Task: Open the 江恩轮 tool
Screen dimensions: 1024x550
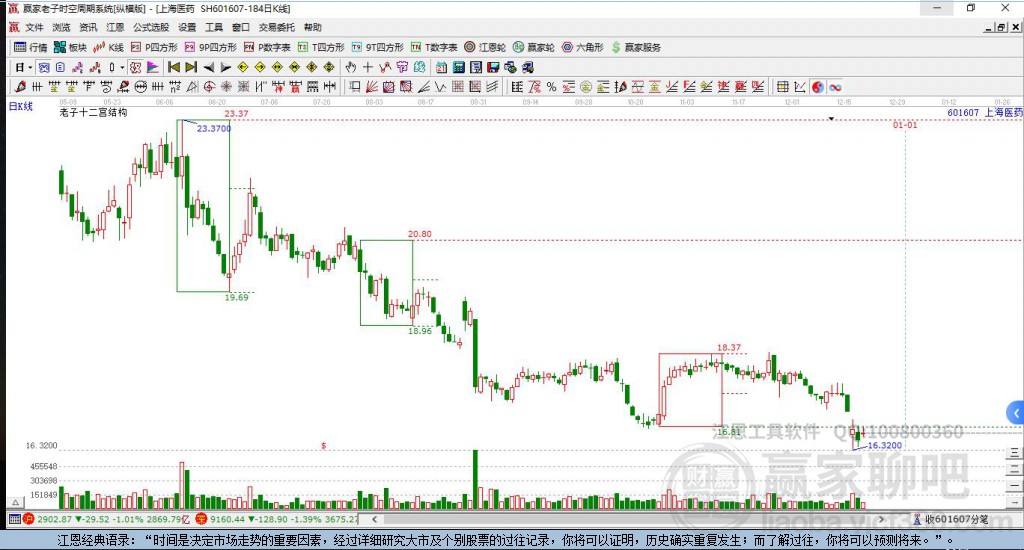Action: point(485,48)
